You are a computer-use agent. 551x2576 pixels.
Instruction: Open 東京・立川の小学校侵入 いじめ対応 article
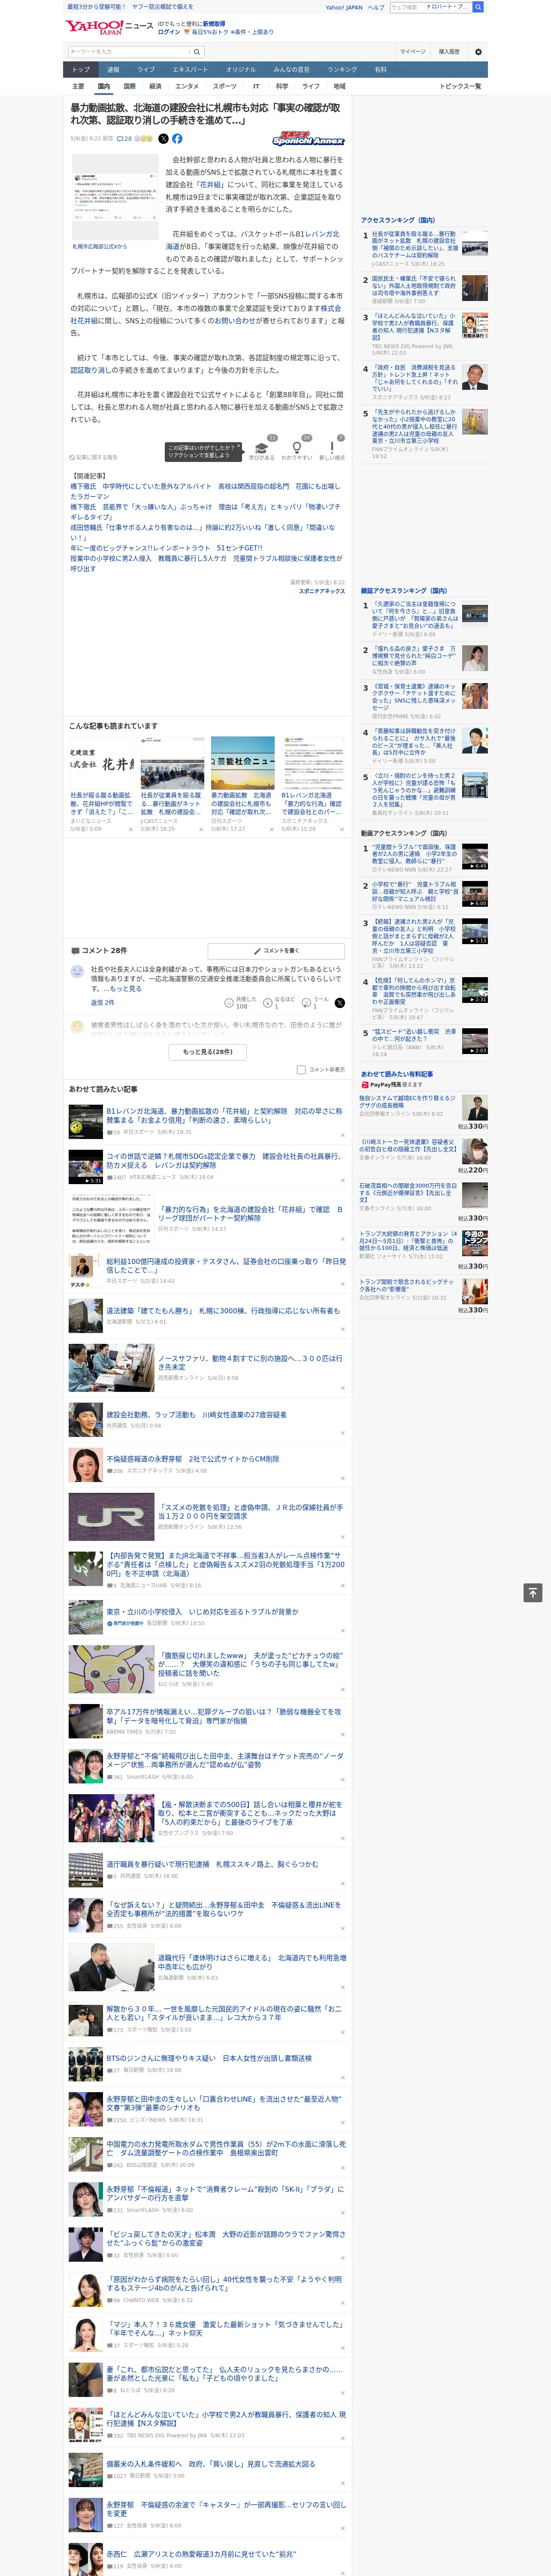(x=203, y=1612)
